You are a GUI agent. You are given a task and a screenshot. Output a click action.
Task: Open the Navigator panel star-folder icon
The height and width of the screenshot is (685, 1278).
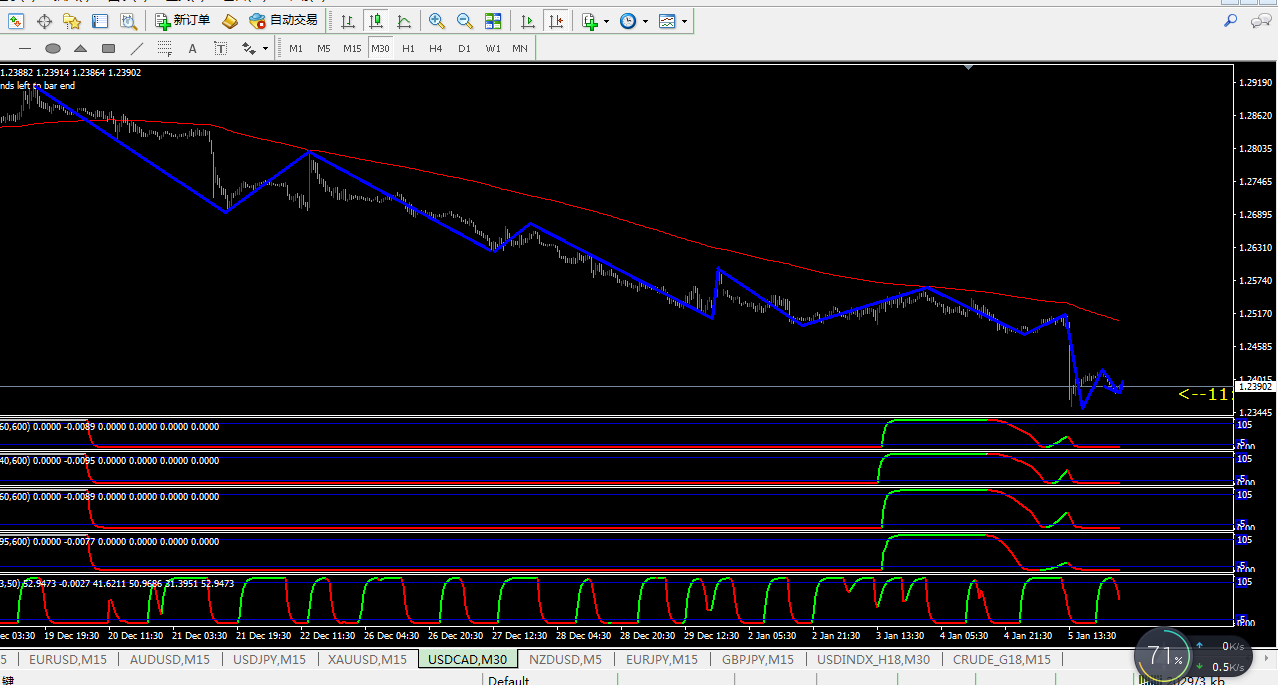click(x=72, y=21)
